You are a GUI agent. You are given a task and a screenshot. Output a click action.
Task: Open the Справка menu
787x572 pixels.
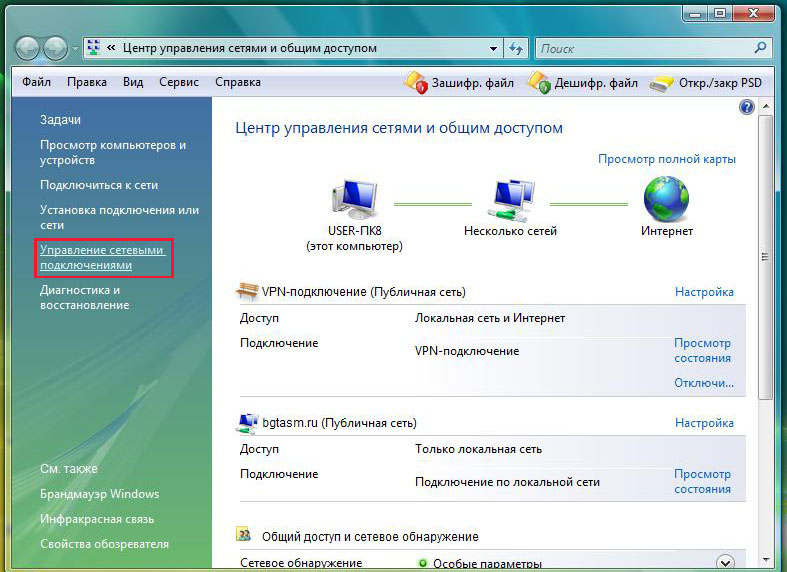238,82
